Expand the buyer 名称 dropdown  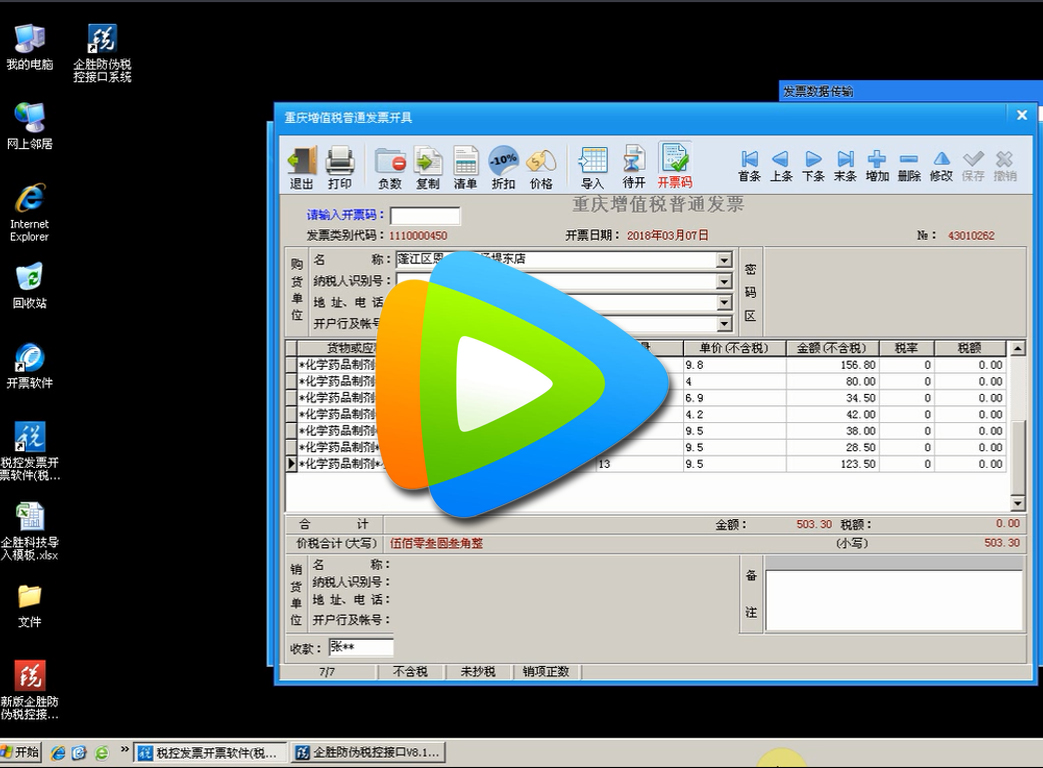(x=724, y=260)
